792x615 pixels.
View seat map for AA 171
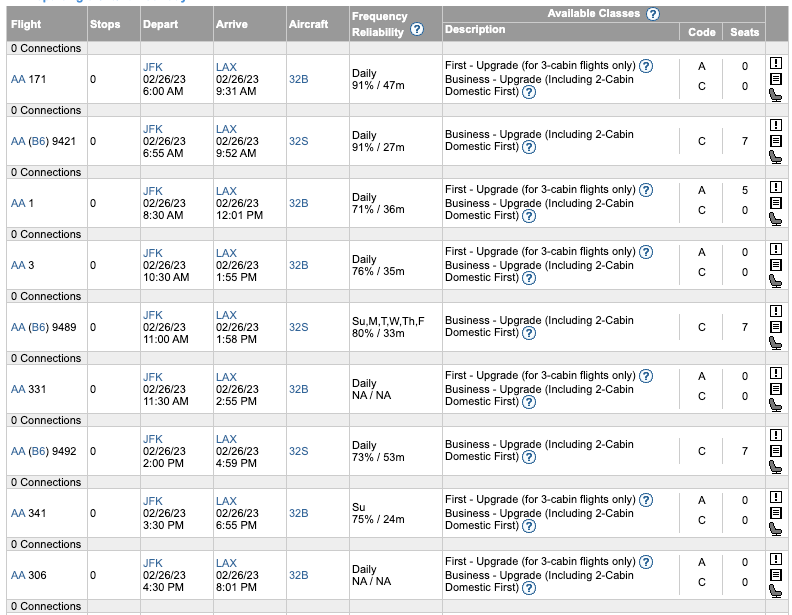click(x=775, y=95)
